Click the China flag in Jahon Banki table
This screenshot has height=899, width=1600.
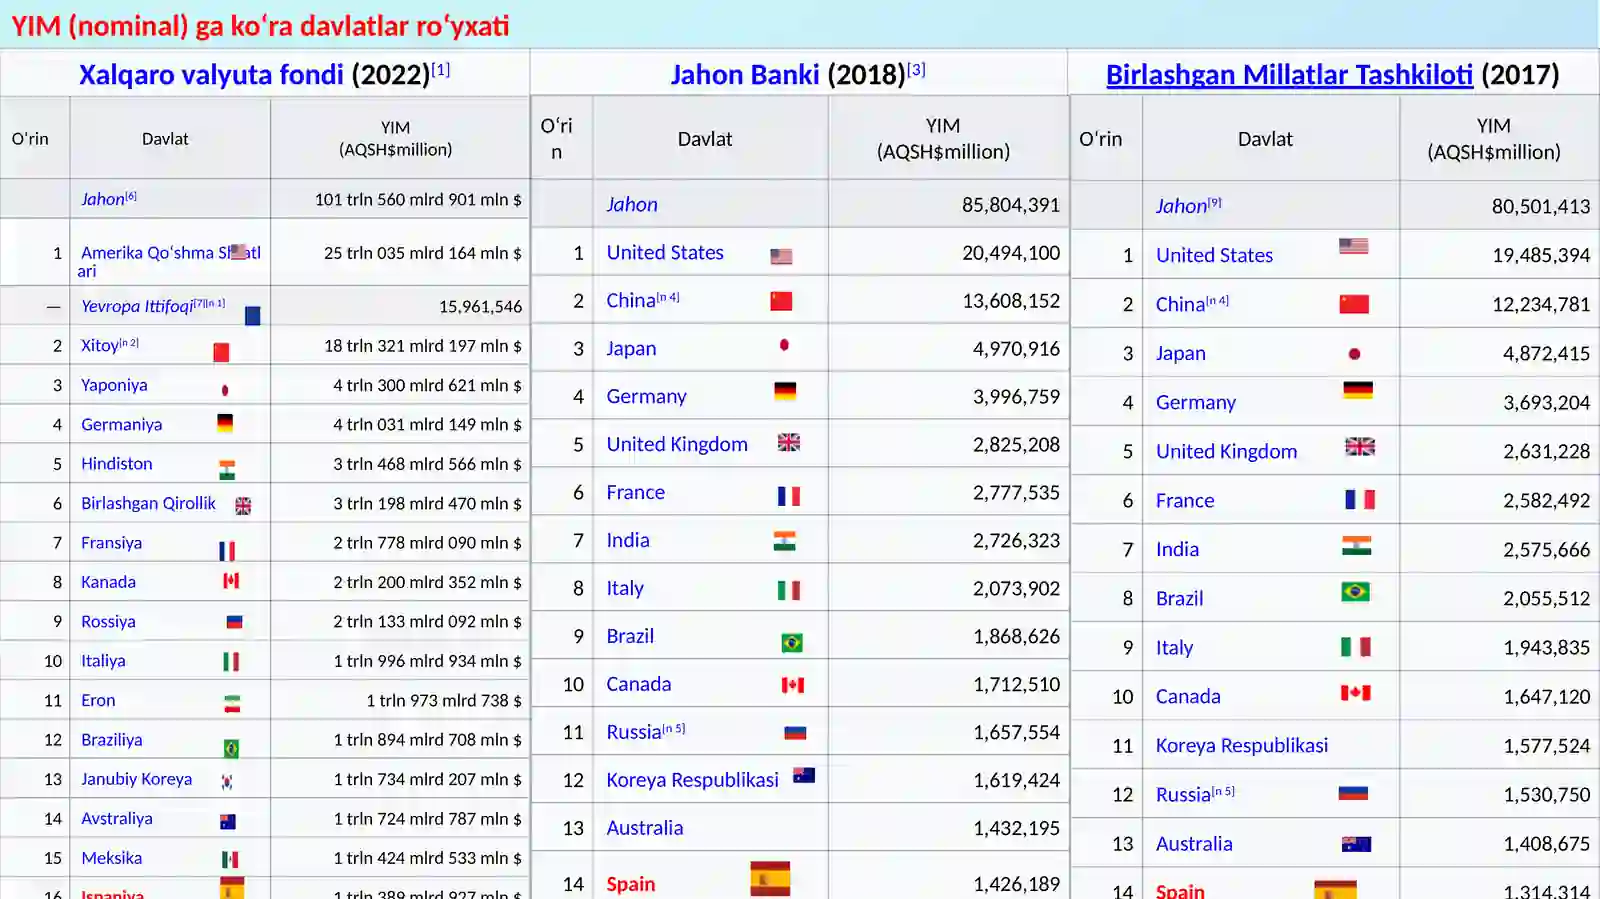tap(781, 301)
